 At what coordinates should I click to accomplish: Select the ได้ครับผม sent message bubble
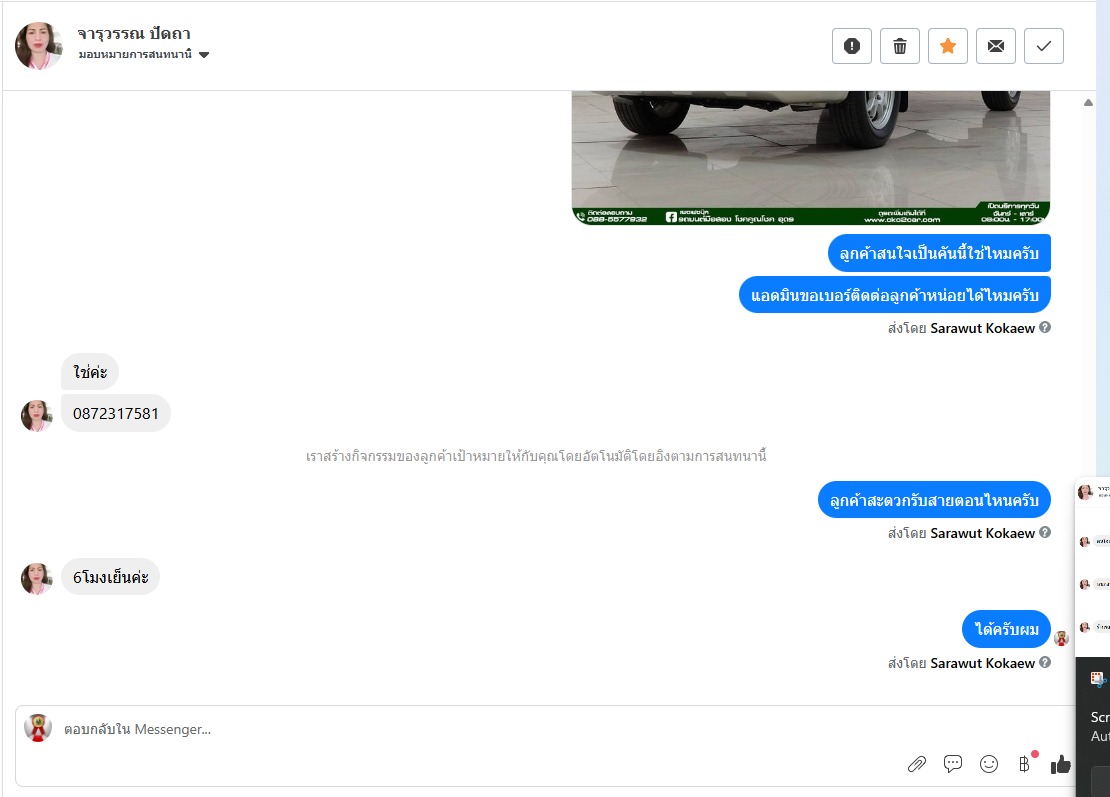(1006, 629)
